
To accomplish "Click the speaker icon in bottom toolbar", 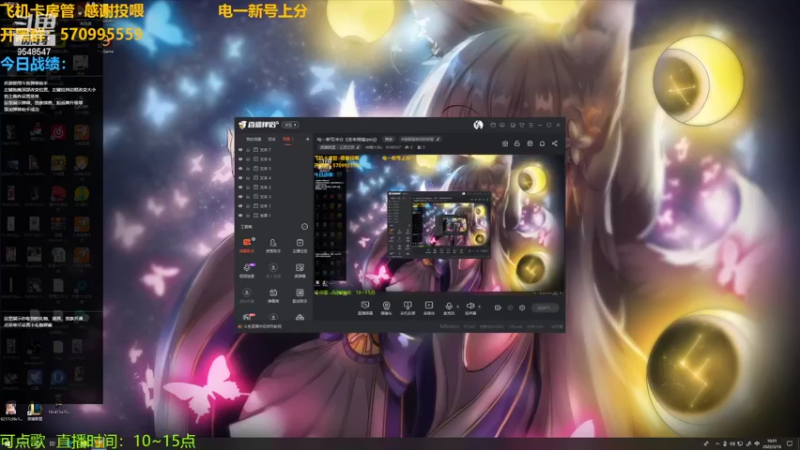I will point(470,307).
